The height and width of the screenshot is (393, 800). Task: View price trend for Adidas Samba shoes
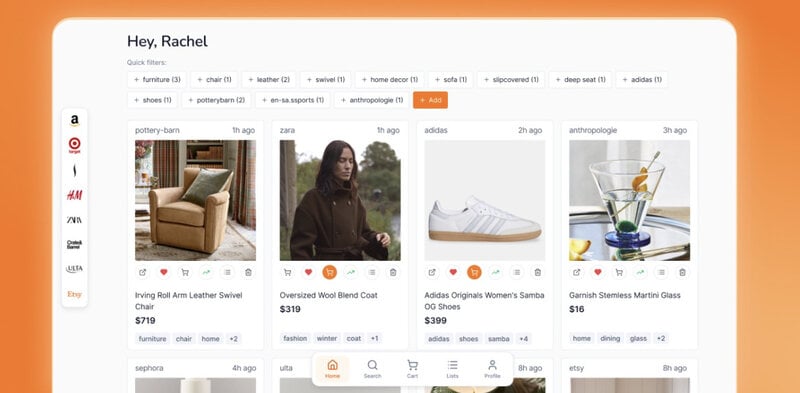pos(495,273)
